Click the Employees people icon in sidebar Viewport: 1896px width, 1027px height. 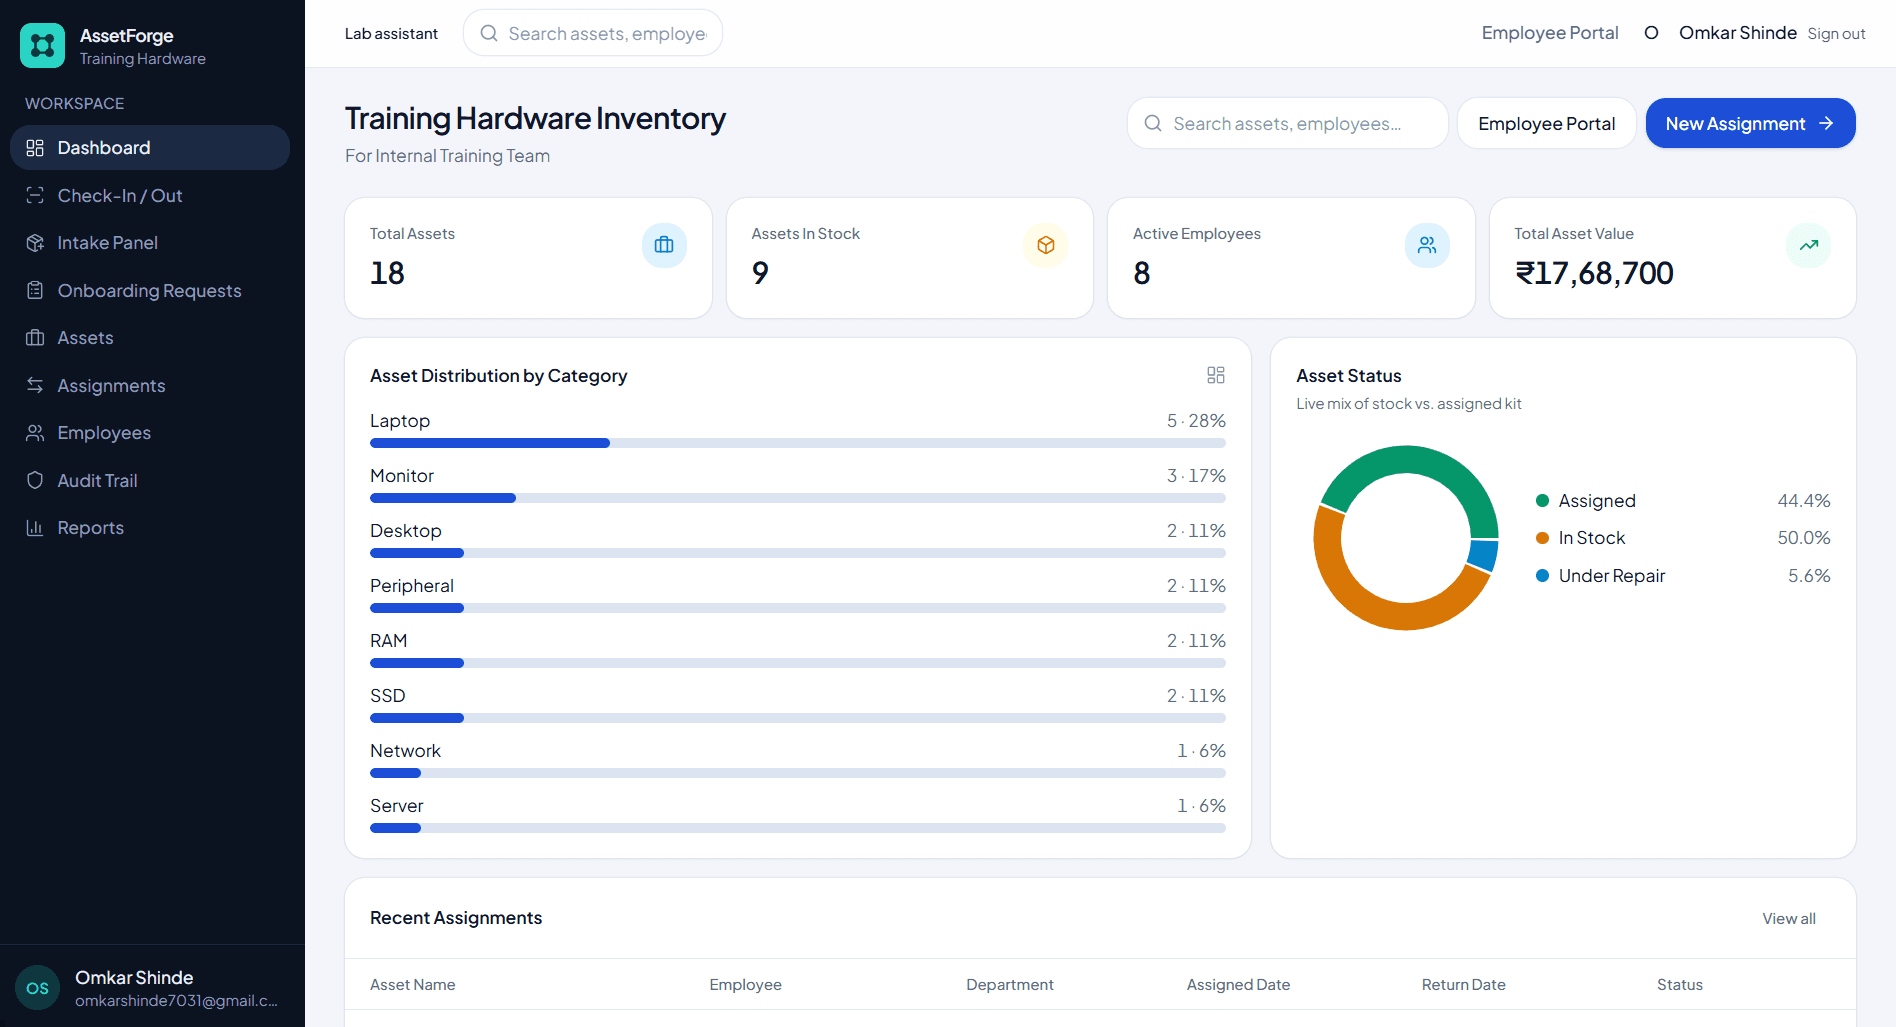(x=35, y=433)
